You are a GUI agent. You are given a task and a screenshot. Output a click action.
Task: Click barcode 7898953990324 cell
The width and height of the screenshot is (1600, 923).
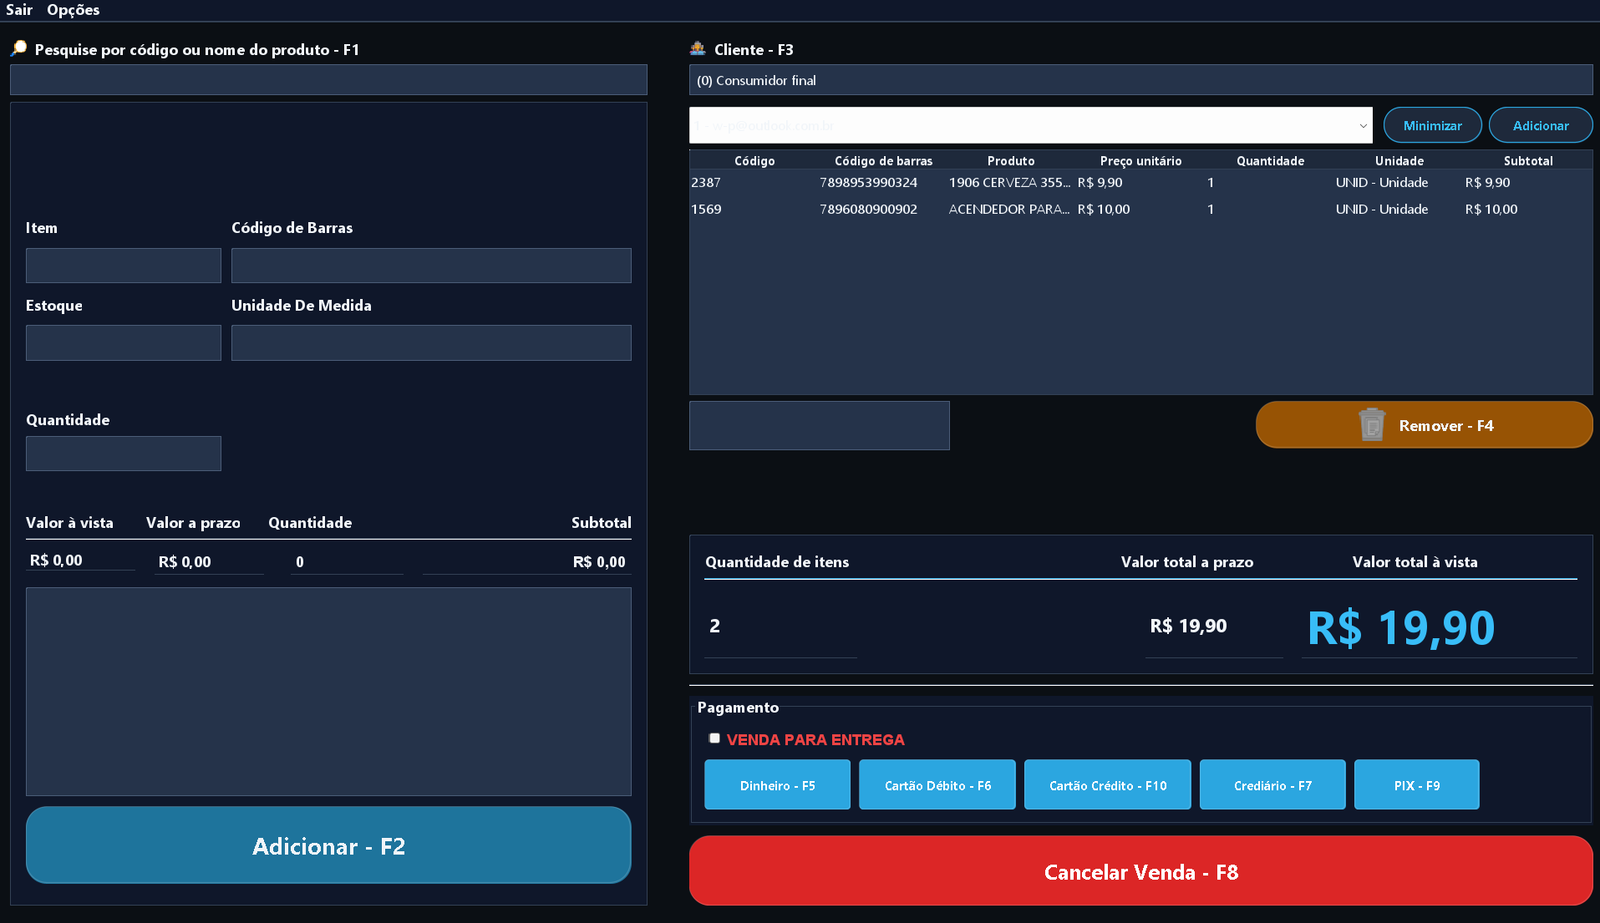click(x=868, y=182)
